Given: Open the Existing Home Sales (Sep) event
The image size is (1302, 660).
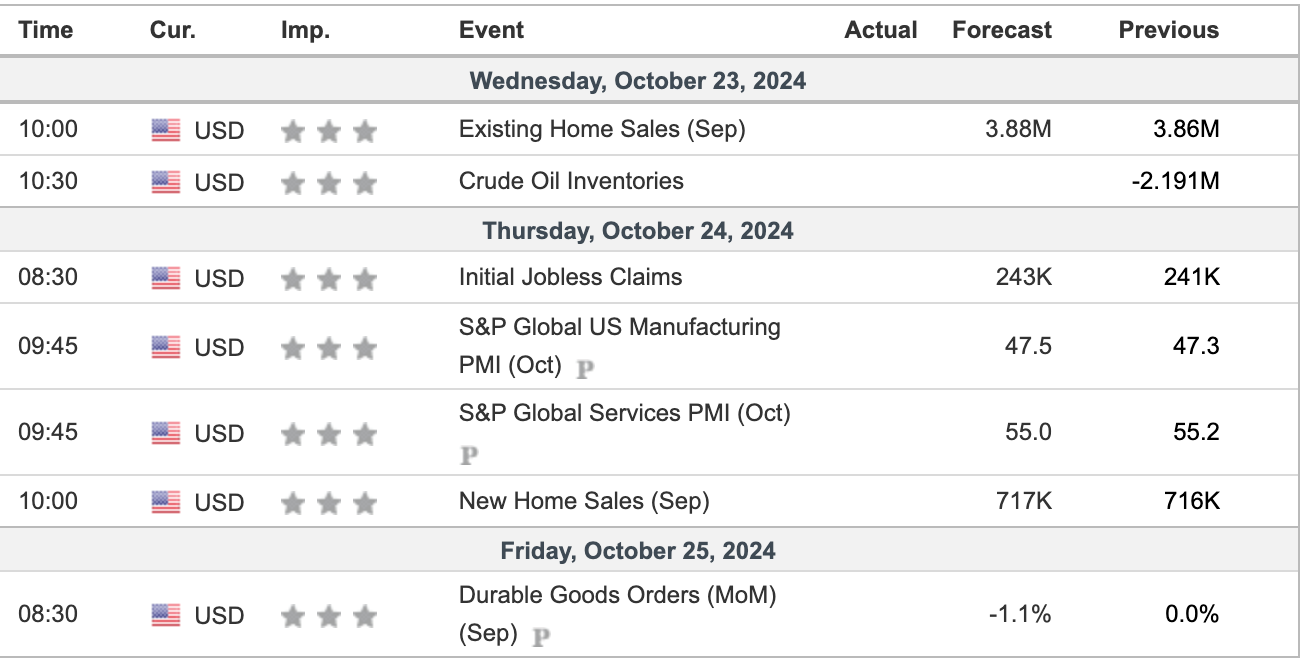Looking at the screenshot, I should coord(602,129).
